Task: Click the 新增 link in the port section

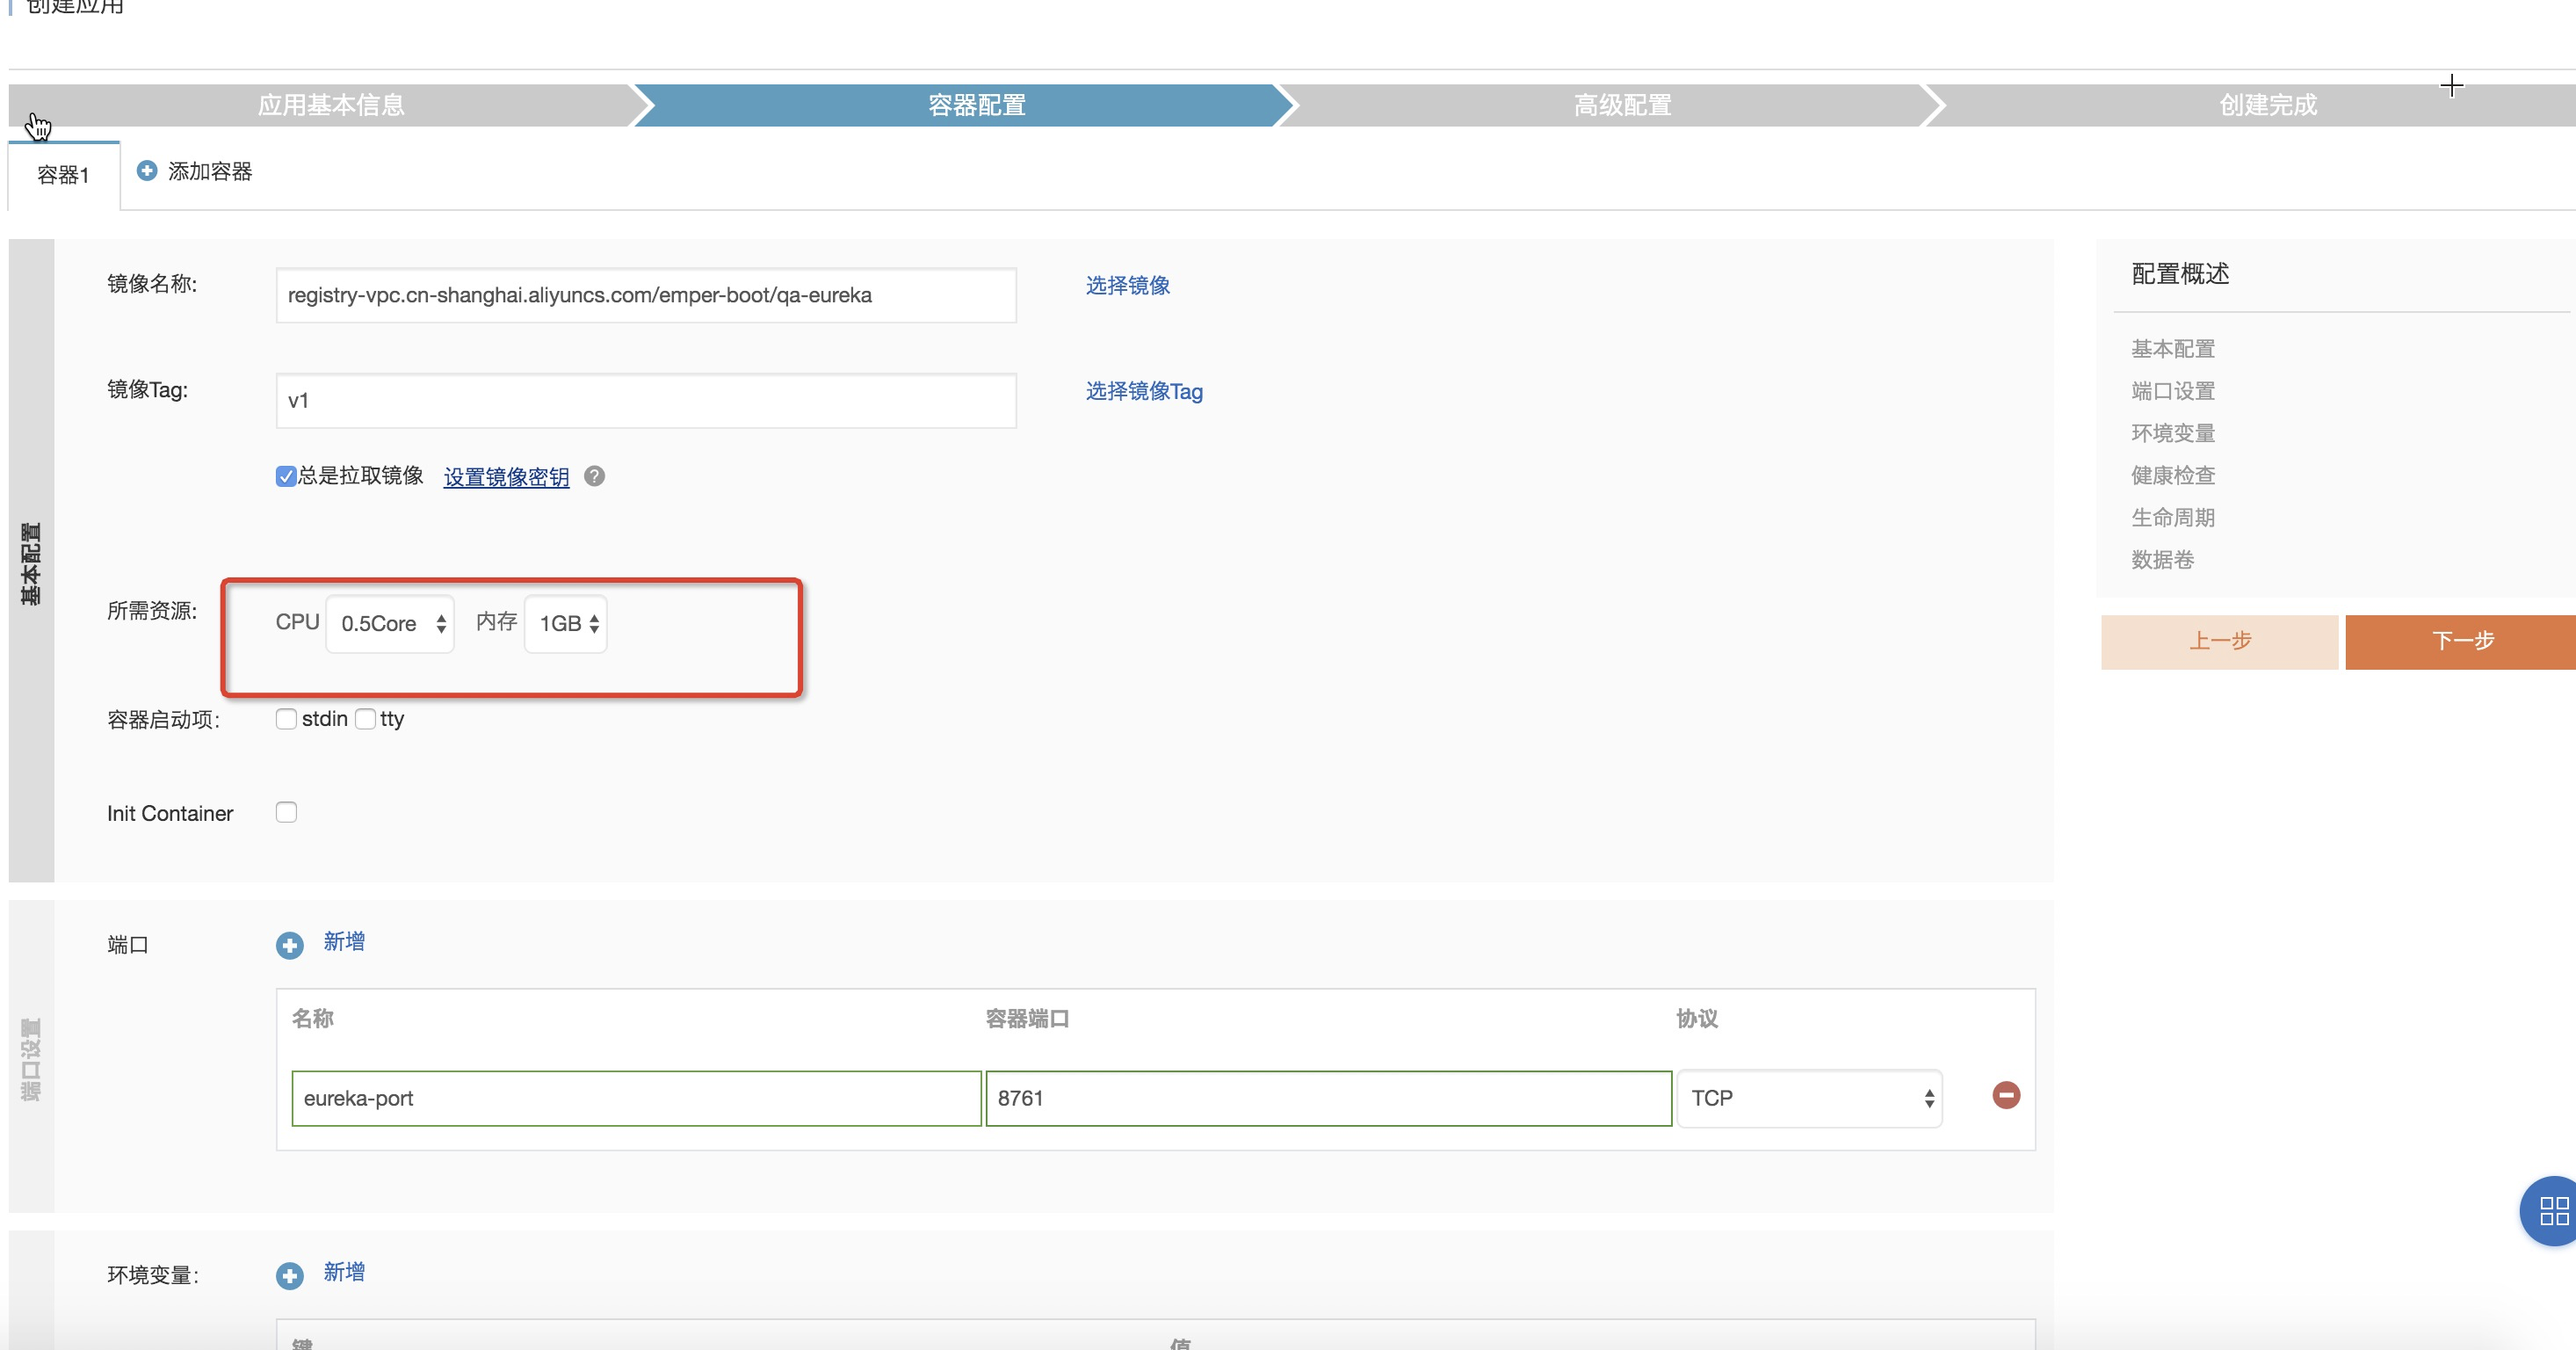Action: click(x=344, y=942)
